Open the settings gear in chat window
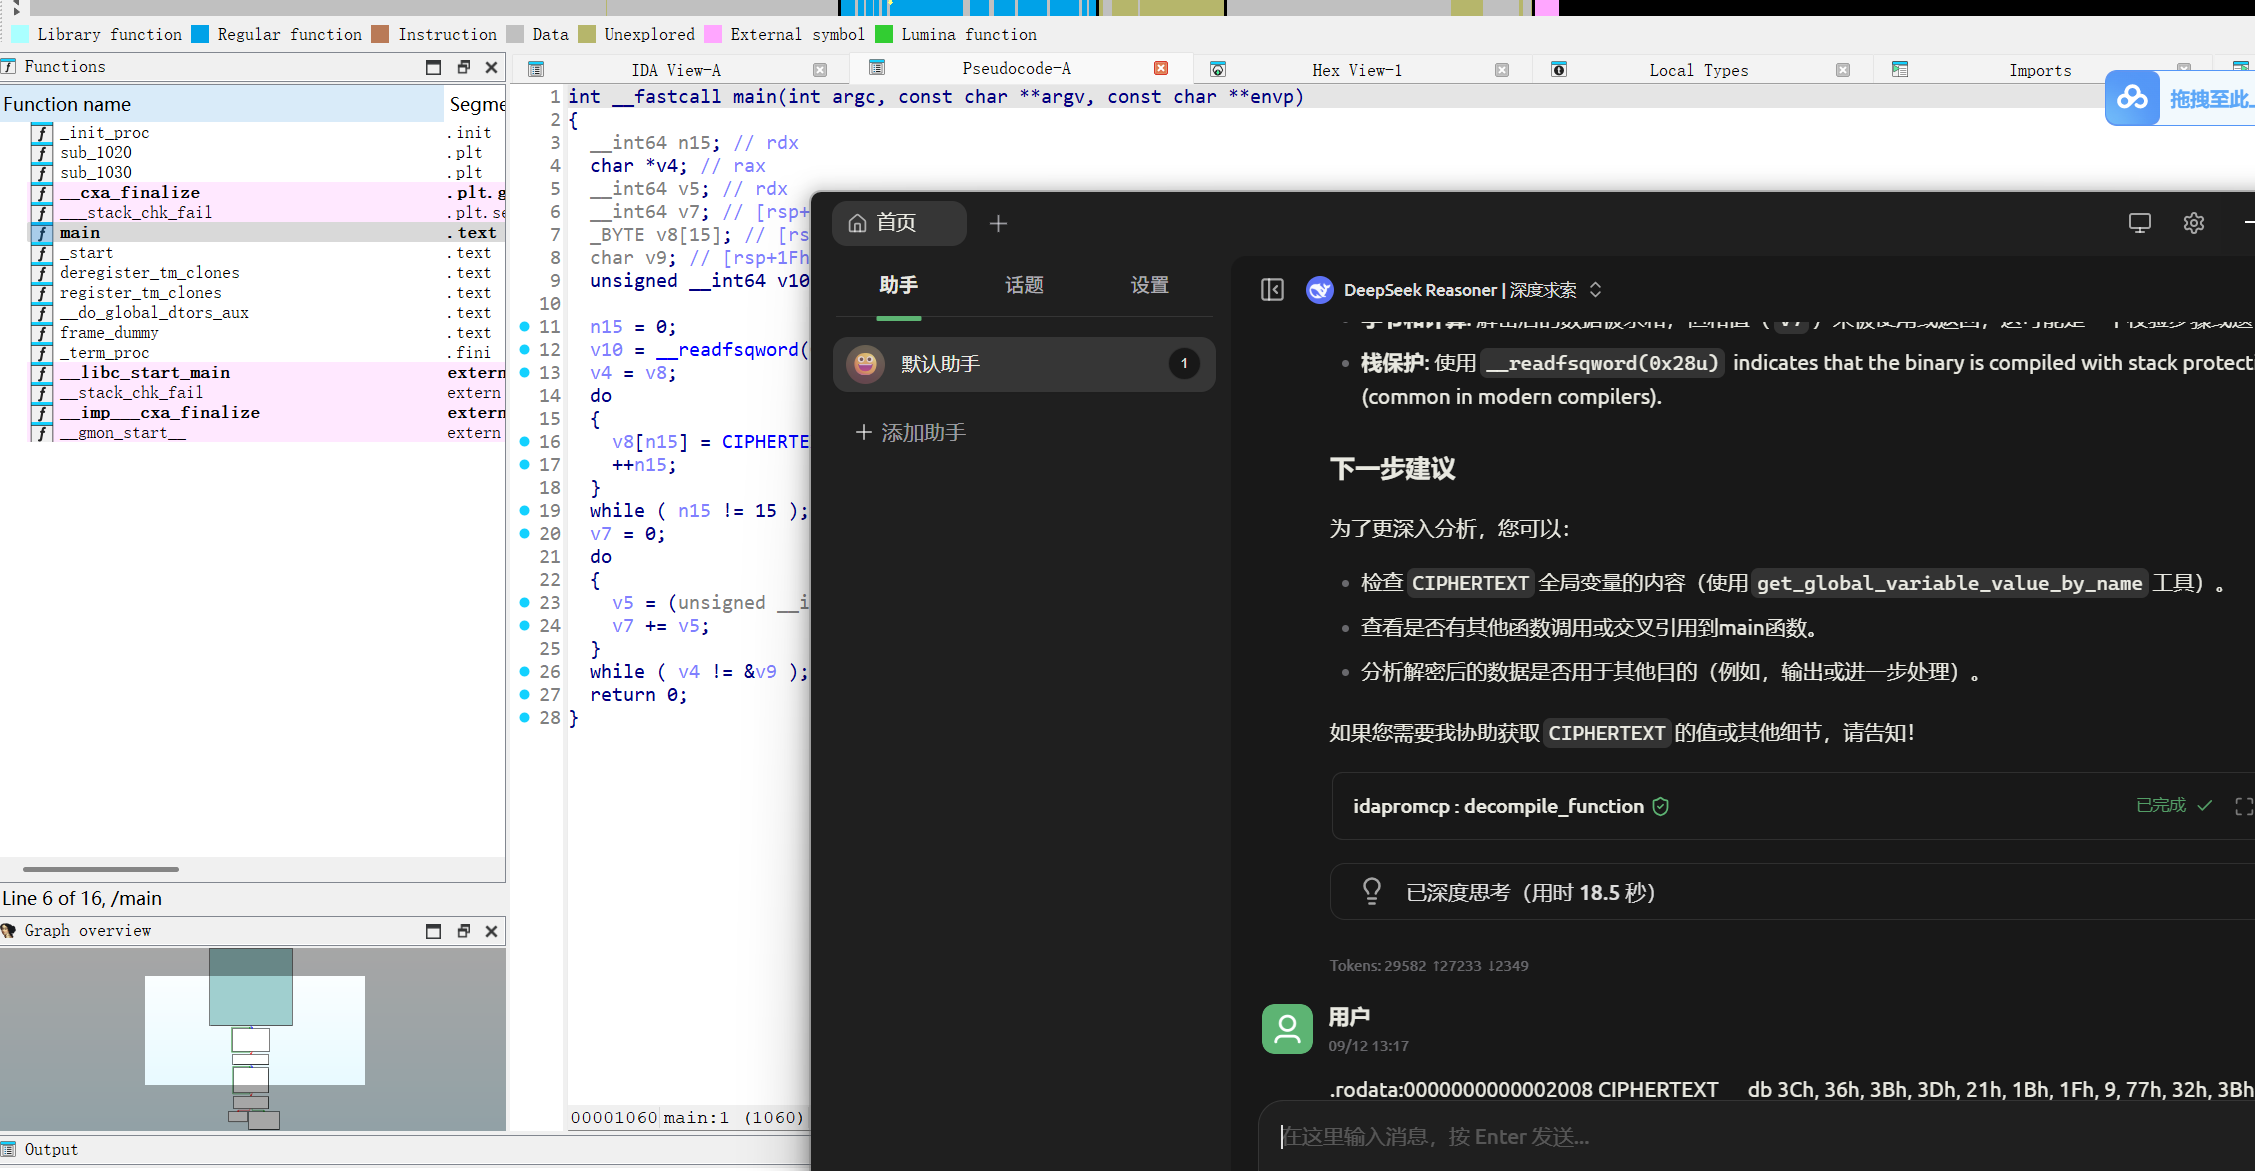 pos(2193,223)
